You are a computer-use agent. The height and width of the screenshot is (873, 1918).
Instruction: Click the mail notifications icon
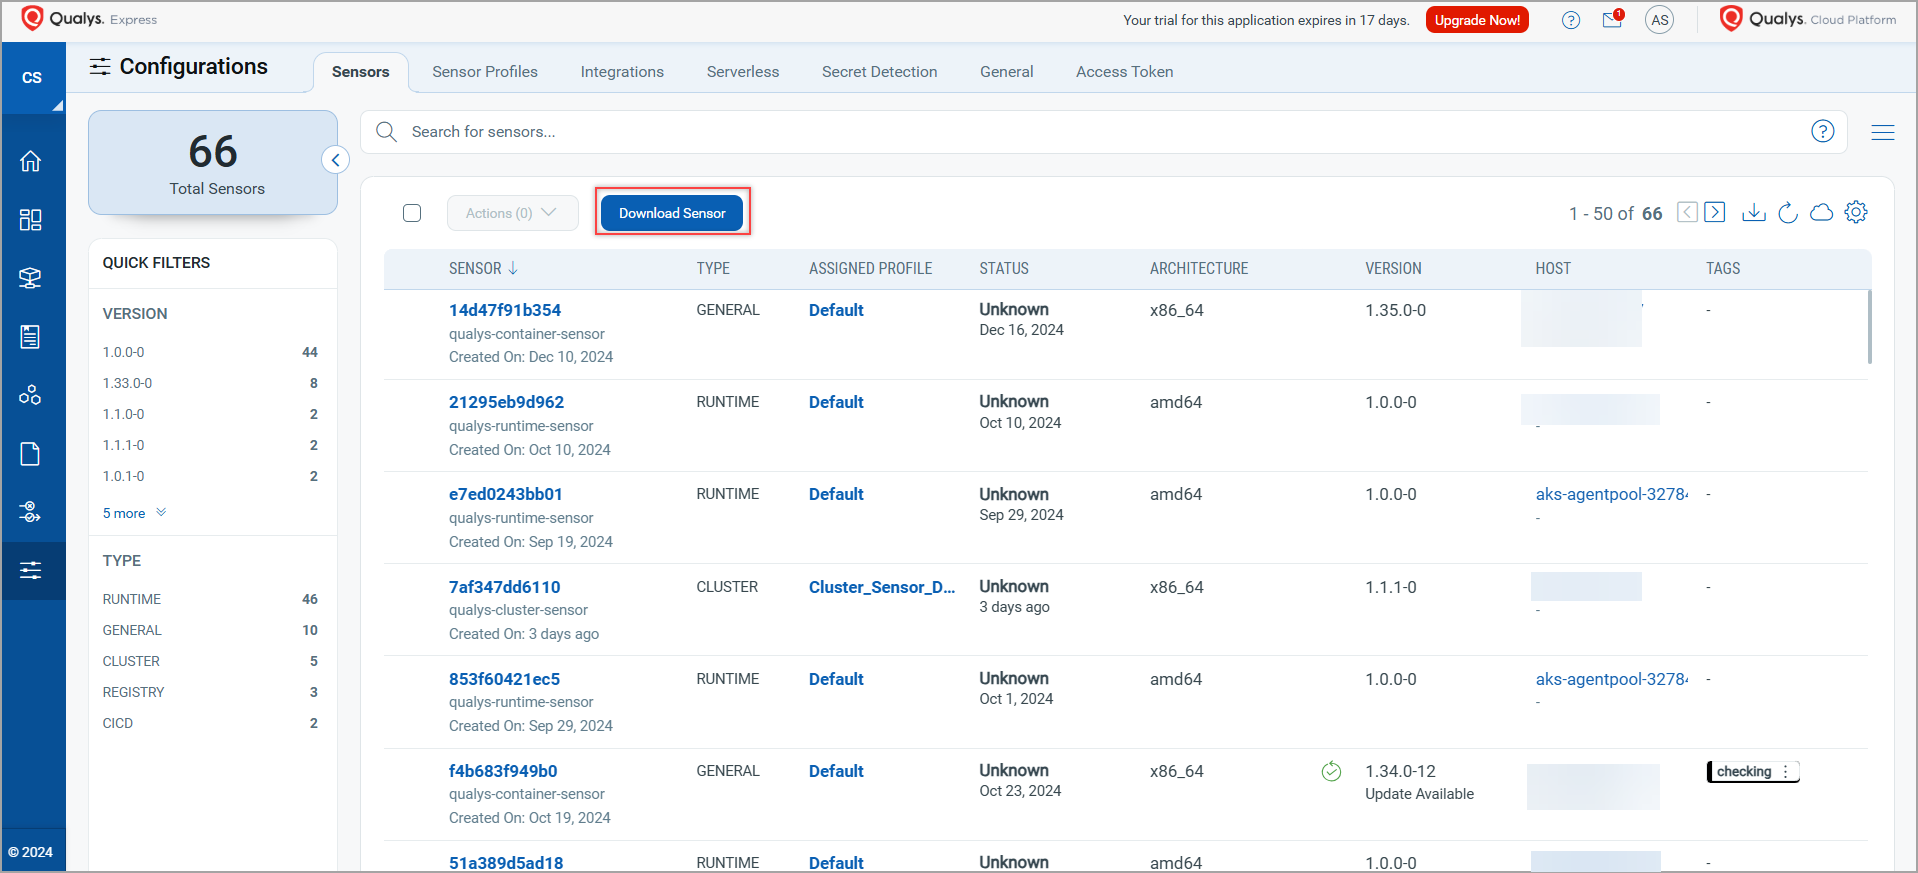[1612, 20]
